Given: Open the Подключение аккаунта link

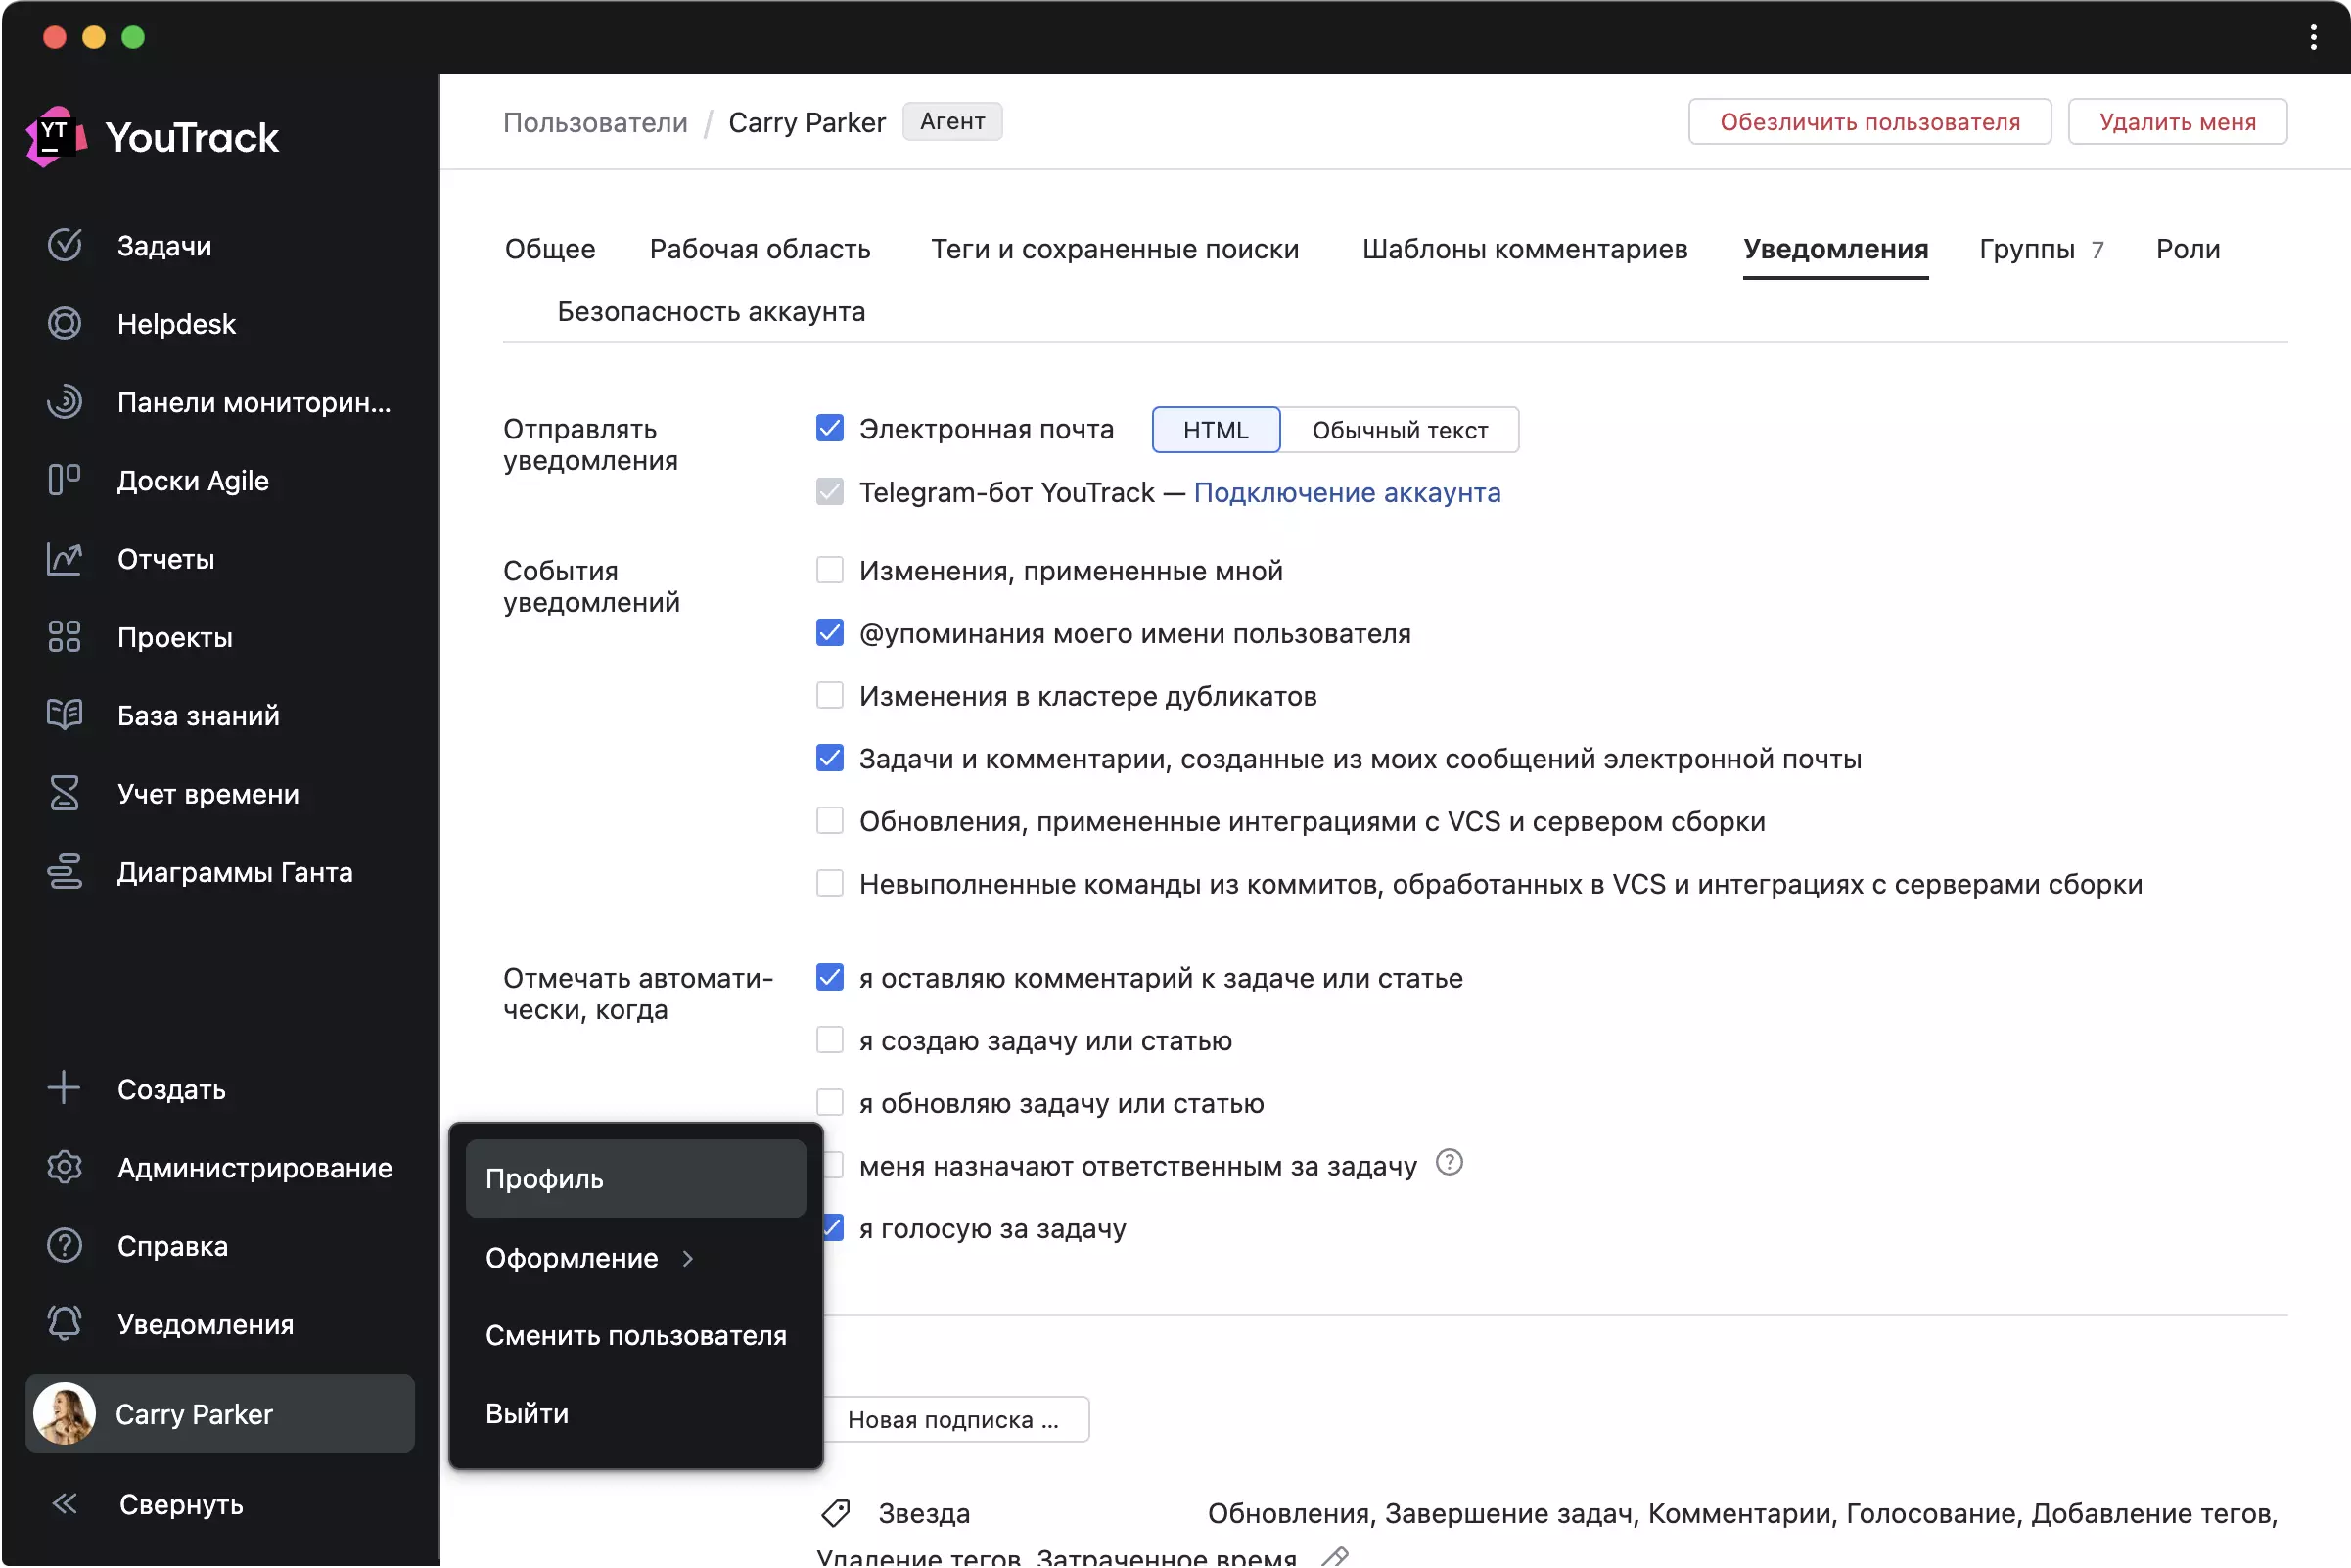Looking at the screenshot, I should (x=1347, y=493).
